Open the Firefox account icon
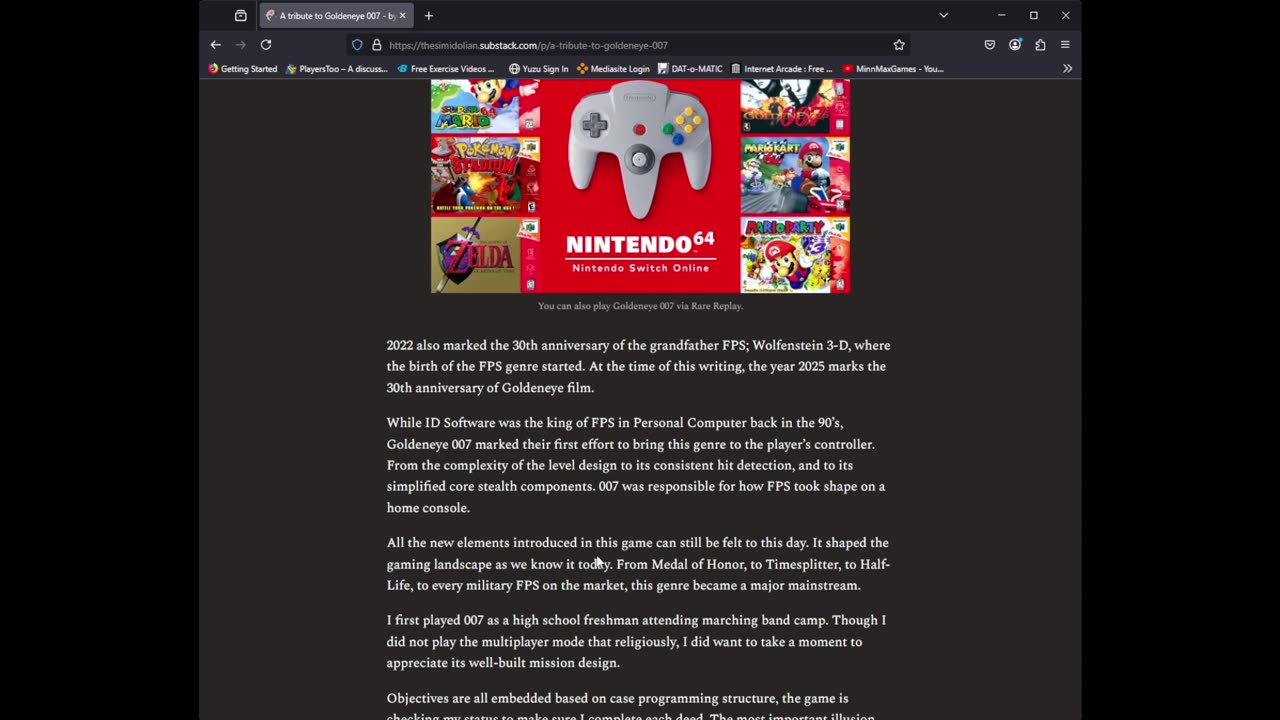The image size is (1280, 720). [x=1015, y=45]
